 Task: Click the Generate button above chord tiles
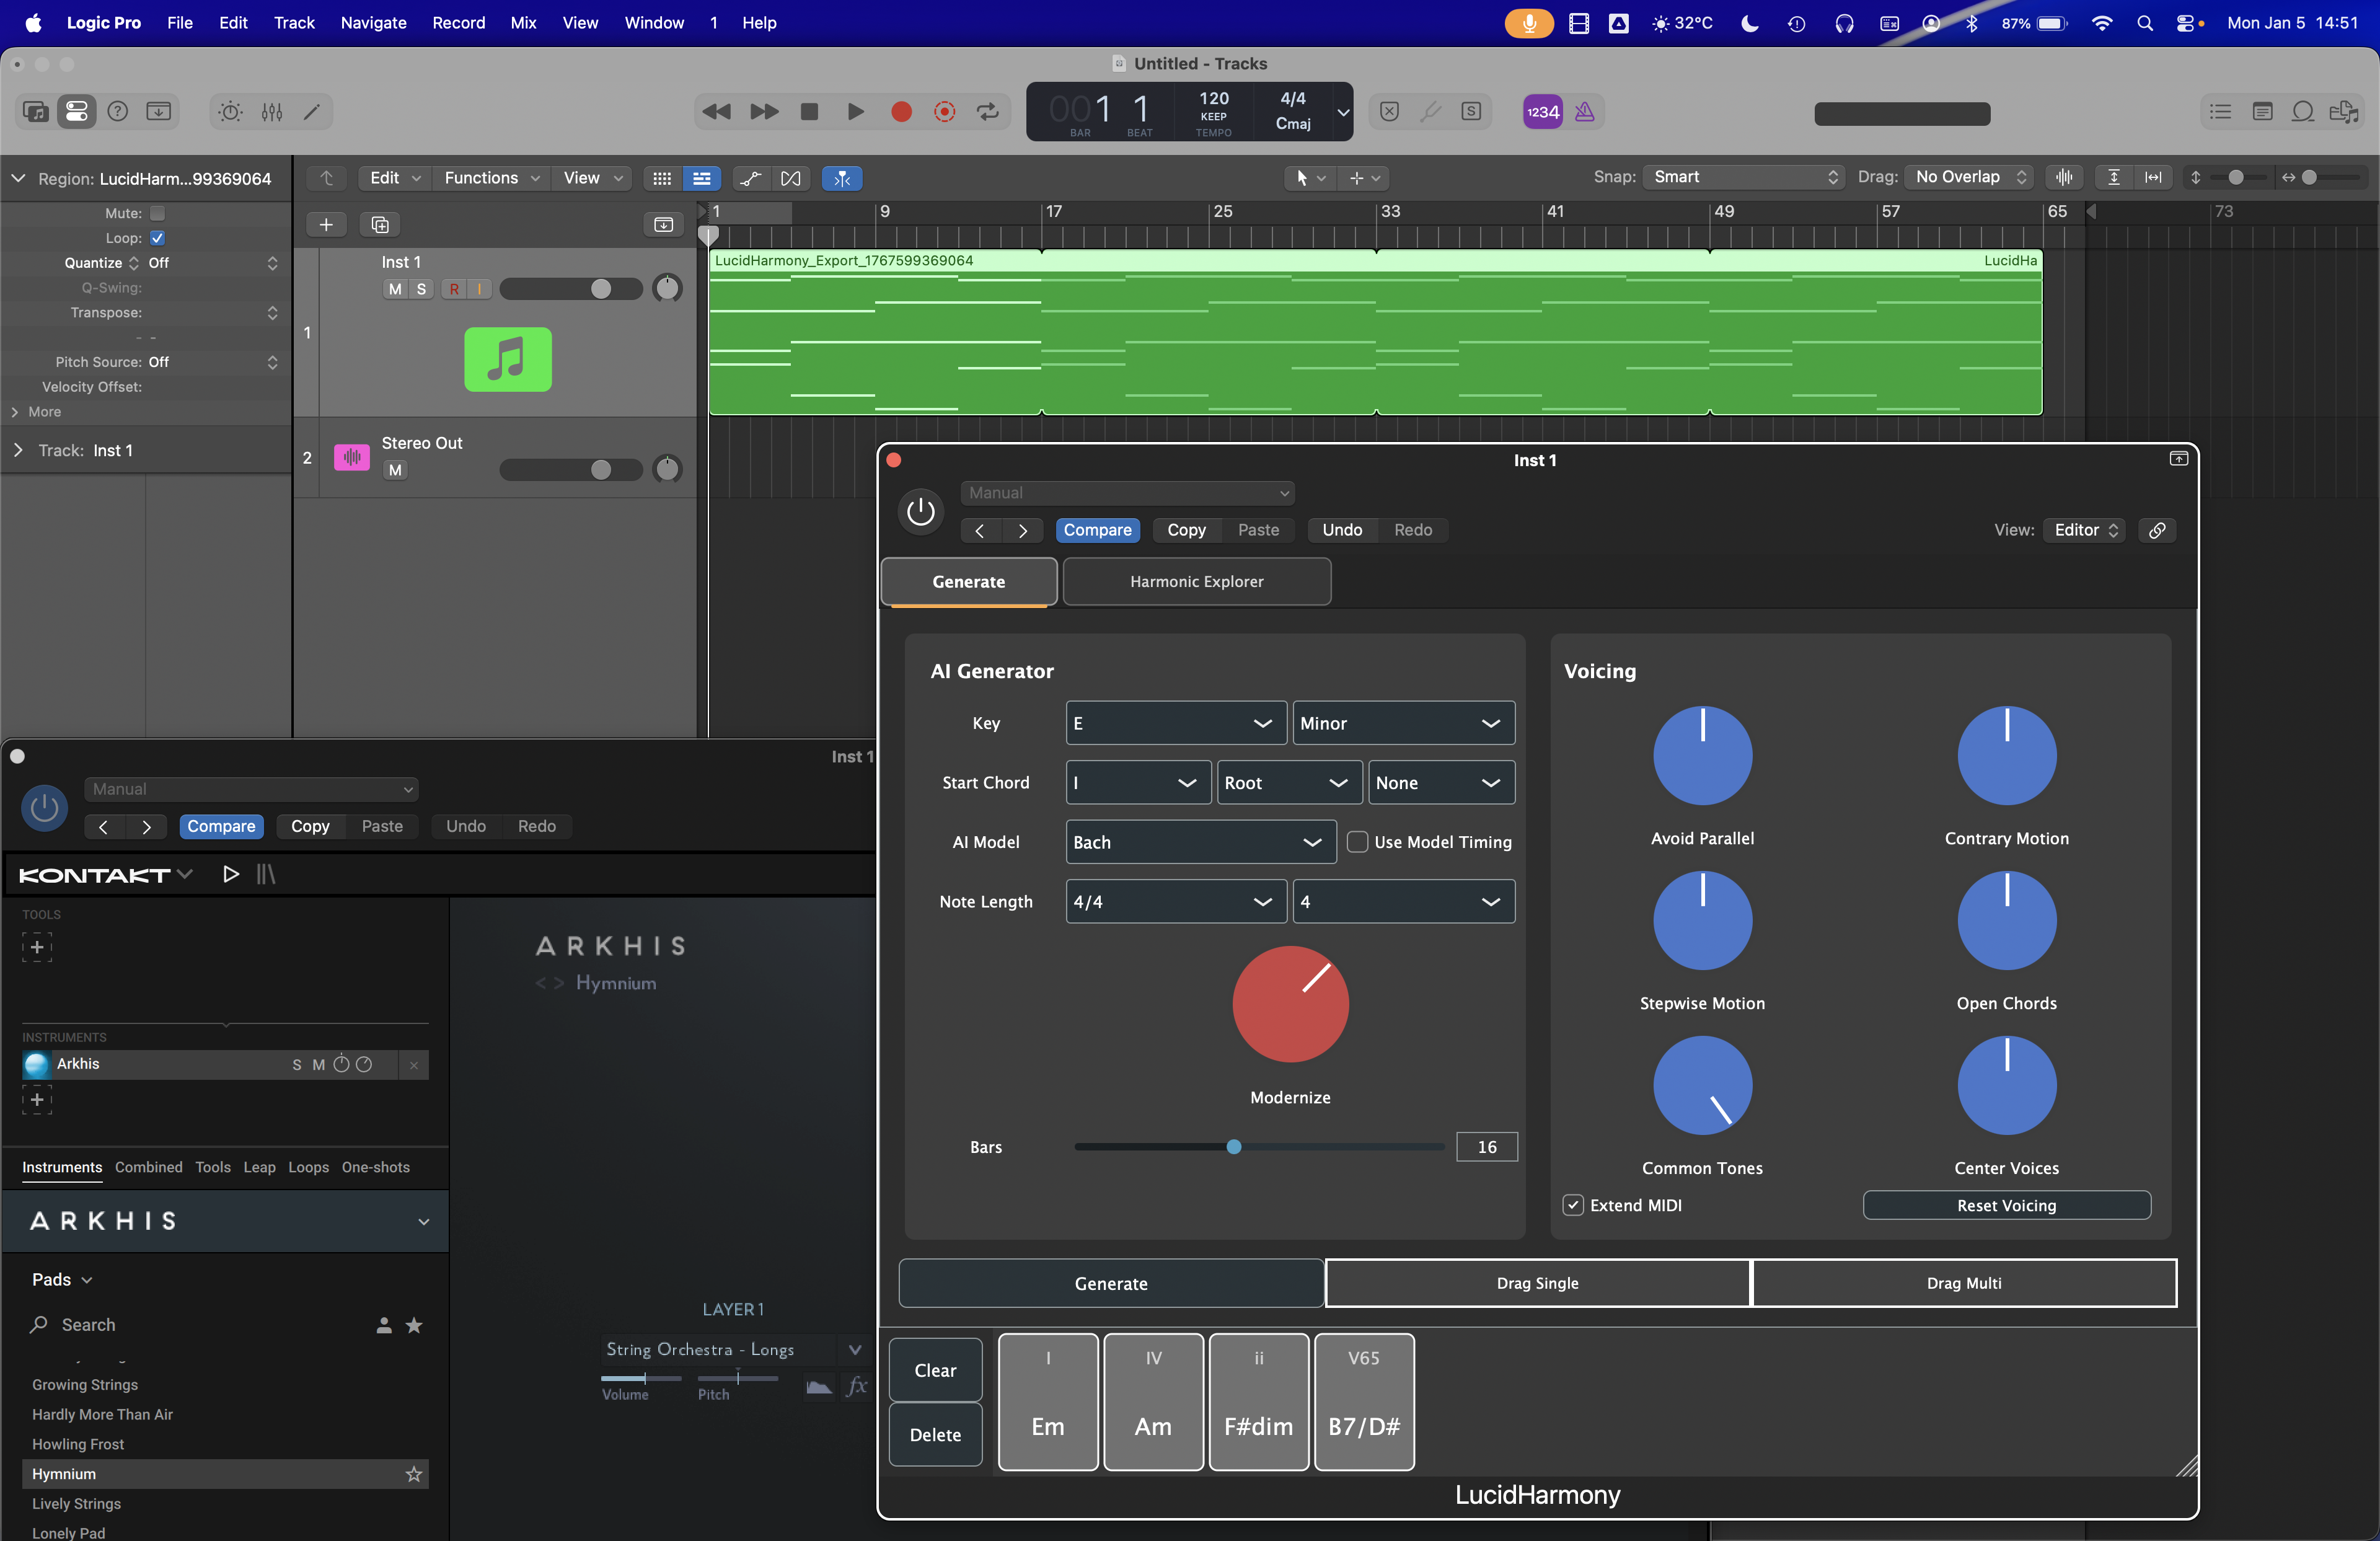1111,1283
